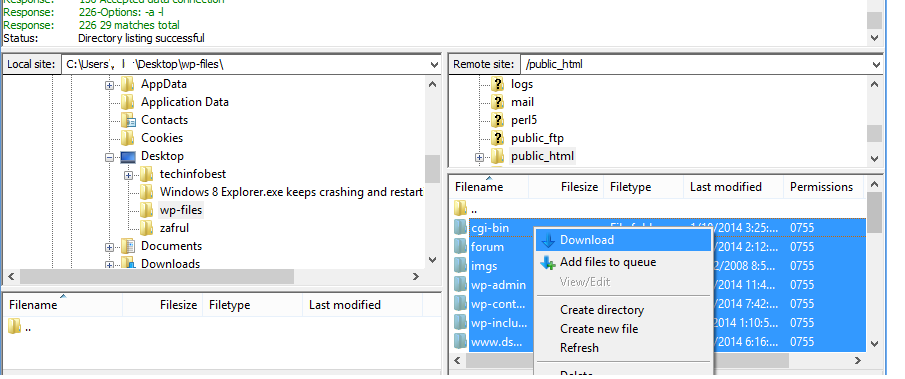Choose Add files to queue
The height and width of the screenshot is (379, 905).
608,262
